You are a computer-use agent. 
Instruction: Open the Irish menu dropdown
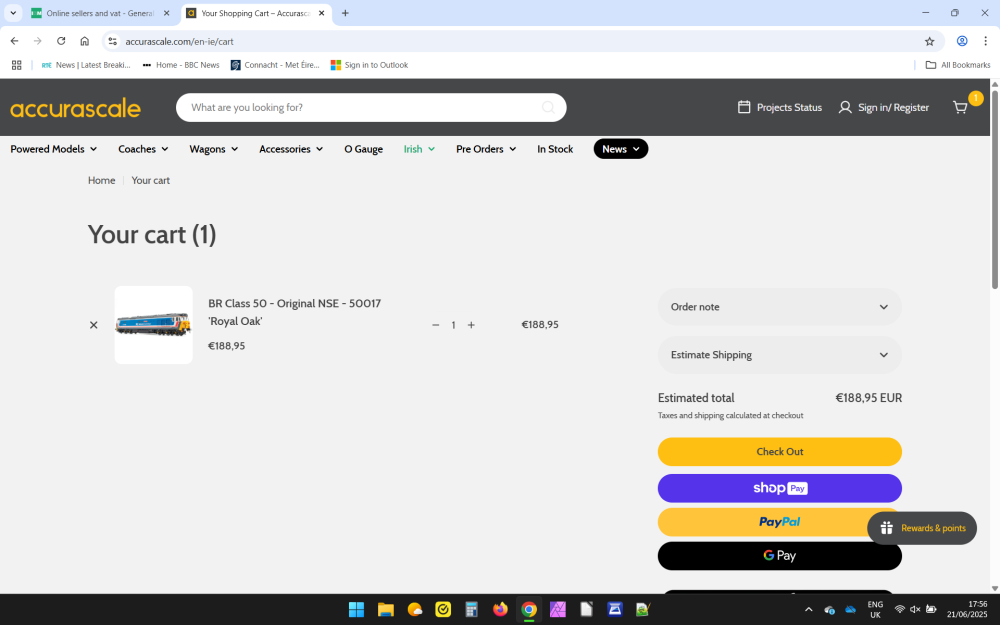(419, 149)
